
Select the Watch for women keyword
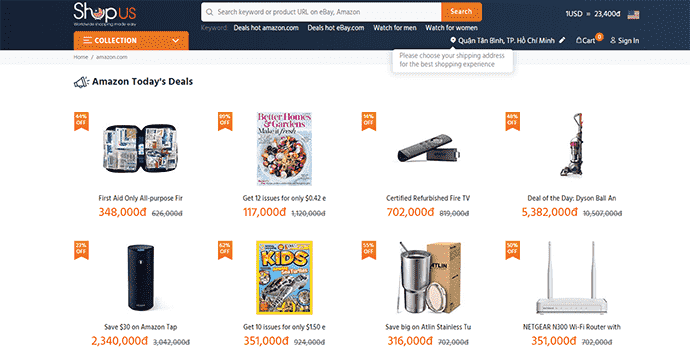(451, 28)
